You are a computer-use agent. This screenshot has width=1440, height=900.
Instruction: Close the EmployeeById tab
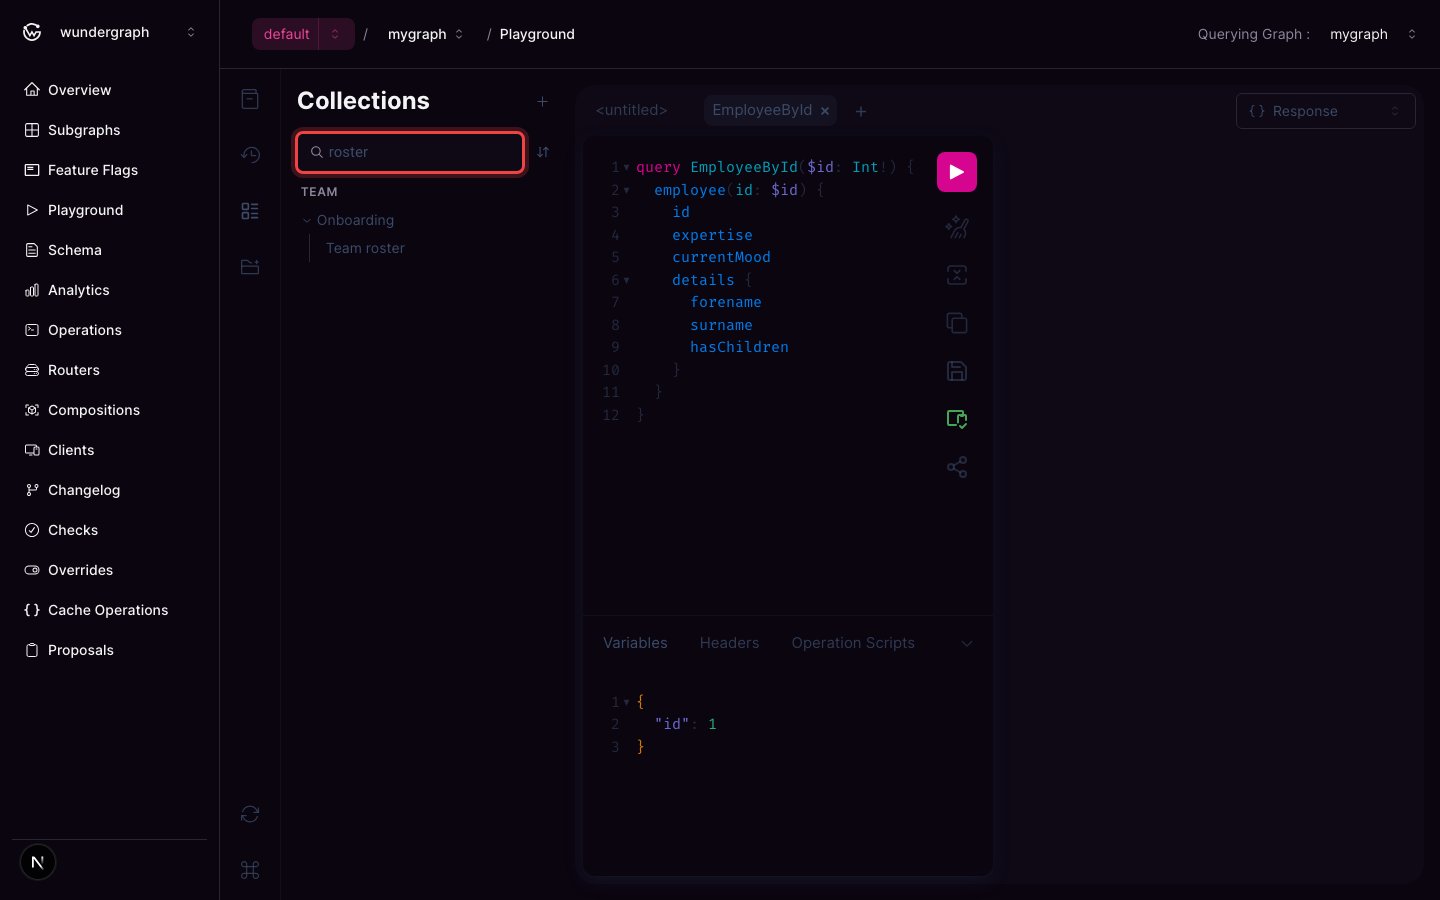[x=825, y=111]
